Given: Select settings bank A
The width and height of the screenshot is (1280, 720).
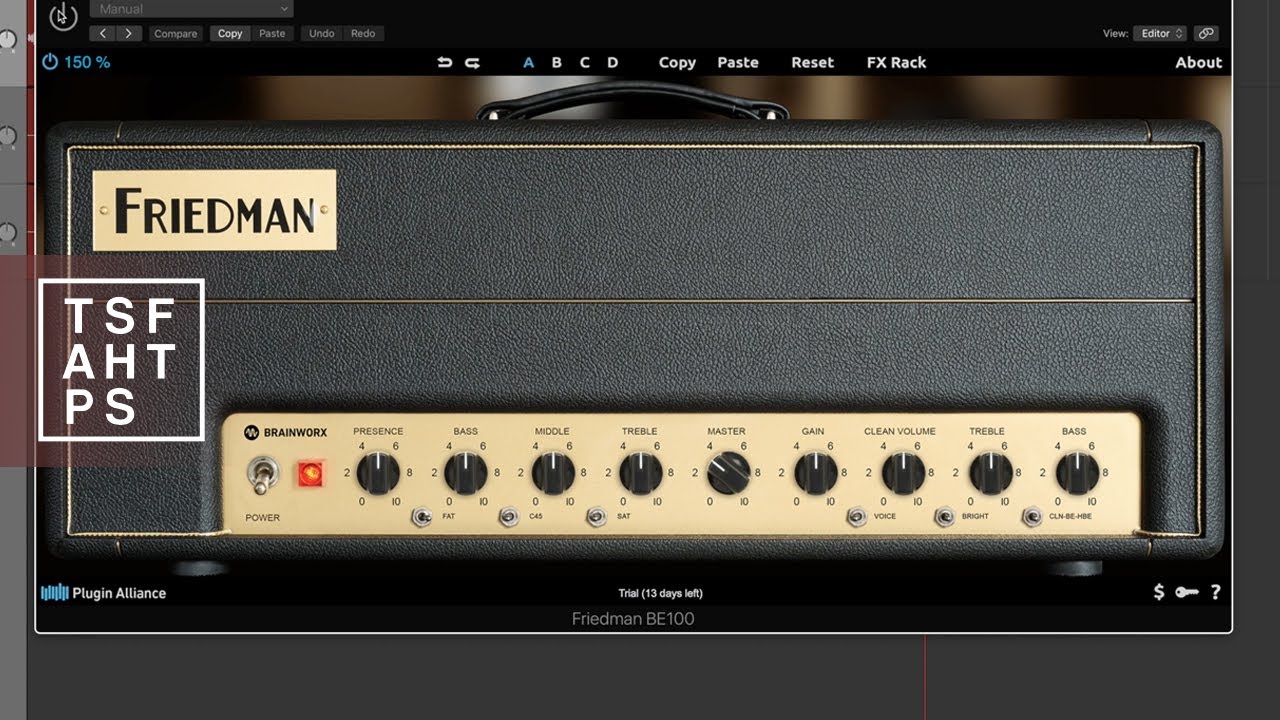Looking at the screenshot, I should 529,62.
